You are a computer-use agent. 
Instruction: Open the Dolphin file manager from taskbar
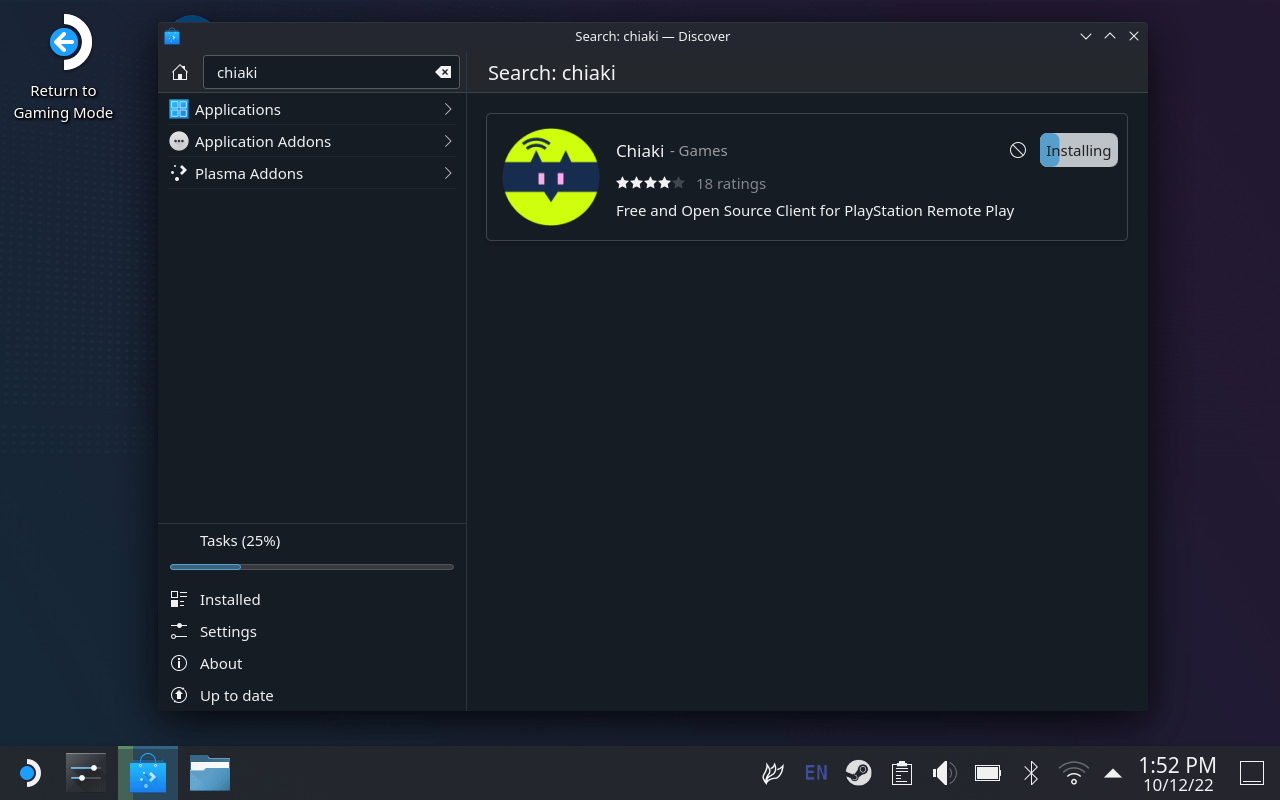(210, 773)
